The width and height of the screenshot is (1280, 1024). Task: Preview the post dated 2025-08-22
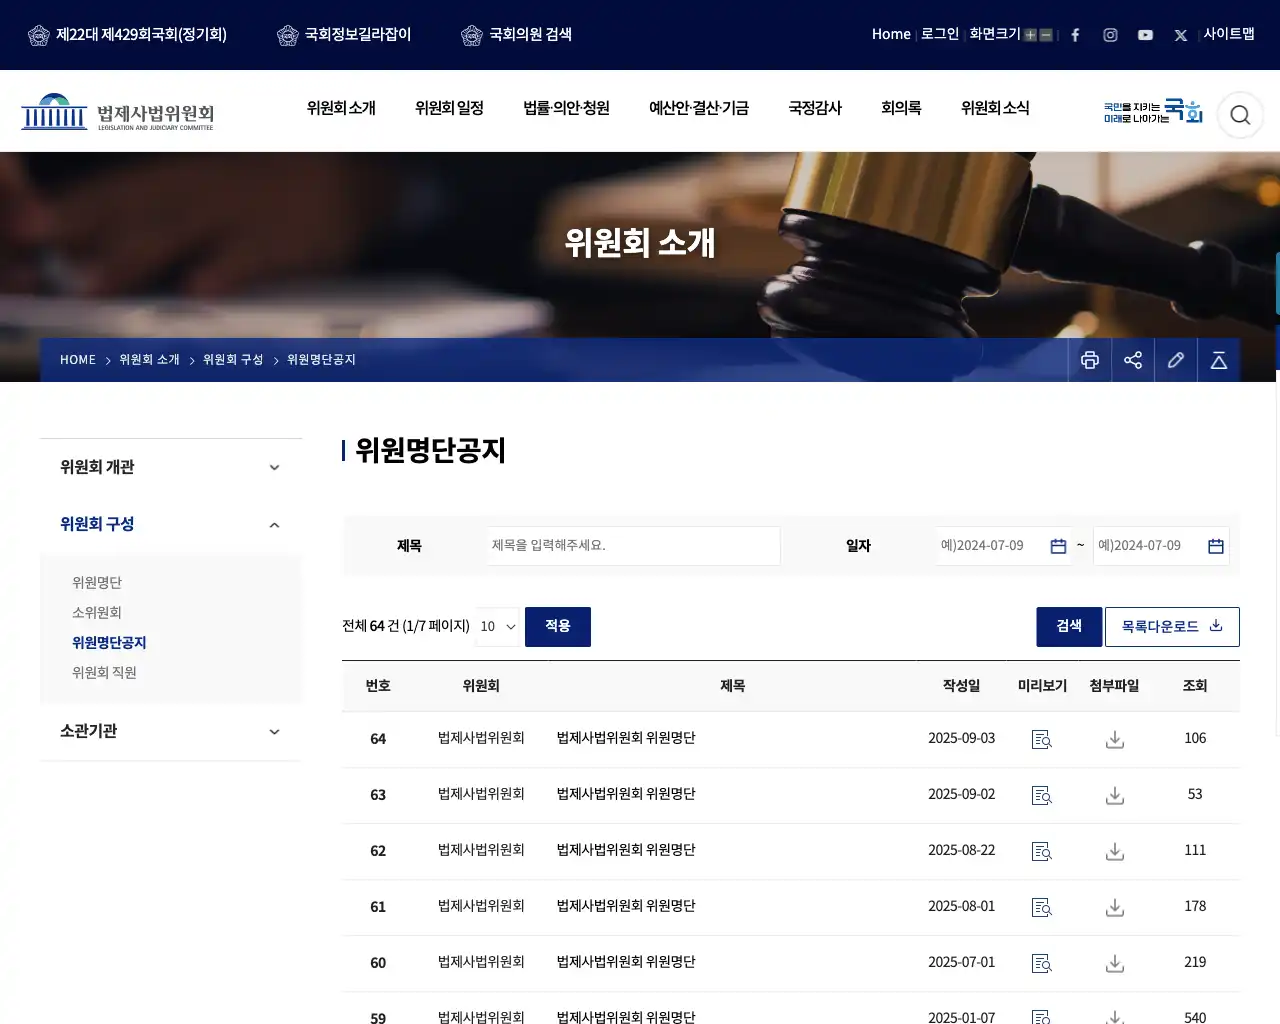1042,851
